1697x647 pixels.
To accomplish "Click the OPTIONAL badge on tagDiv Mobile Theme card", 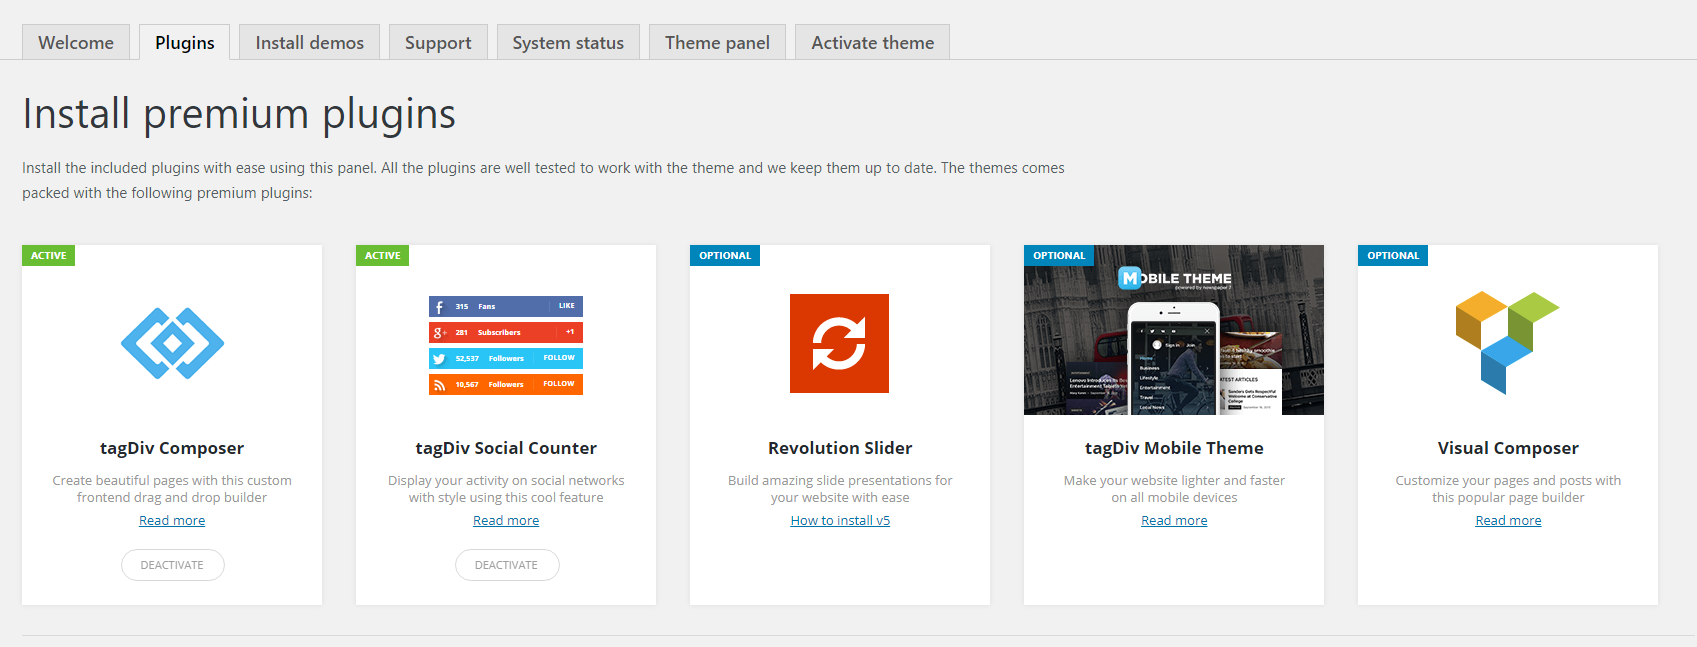I will click(1059, 255).
